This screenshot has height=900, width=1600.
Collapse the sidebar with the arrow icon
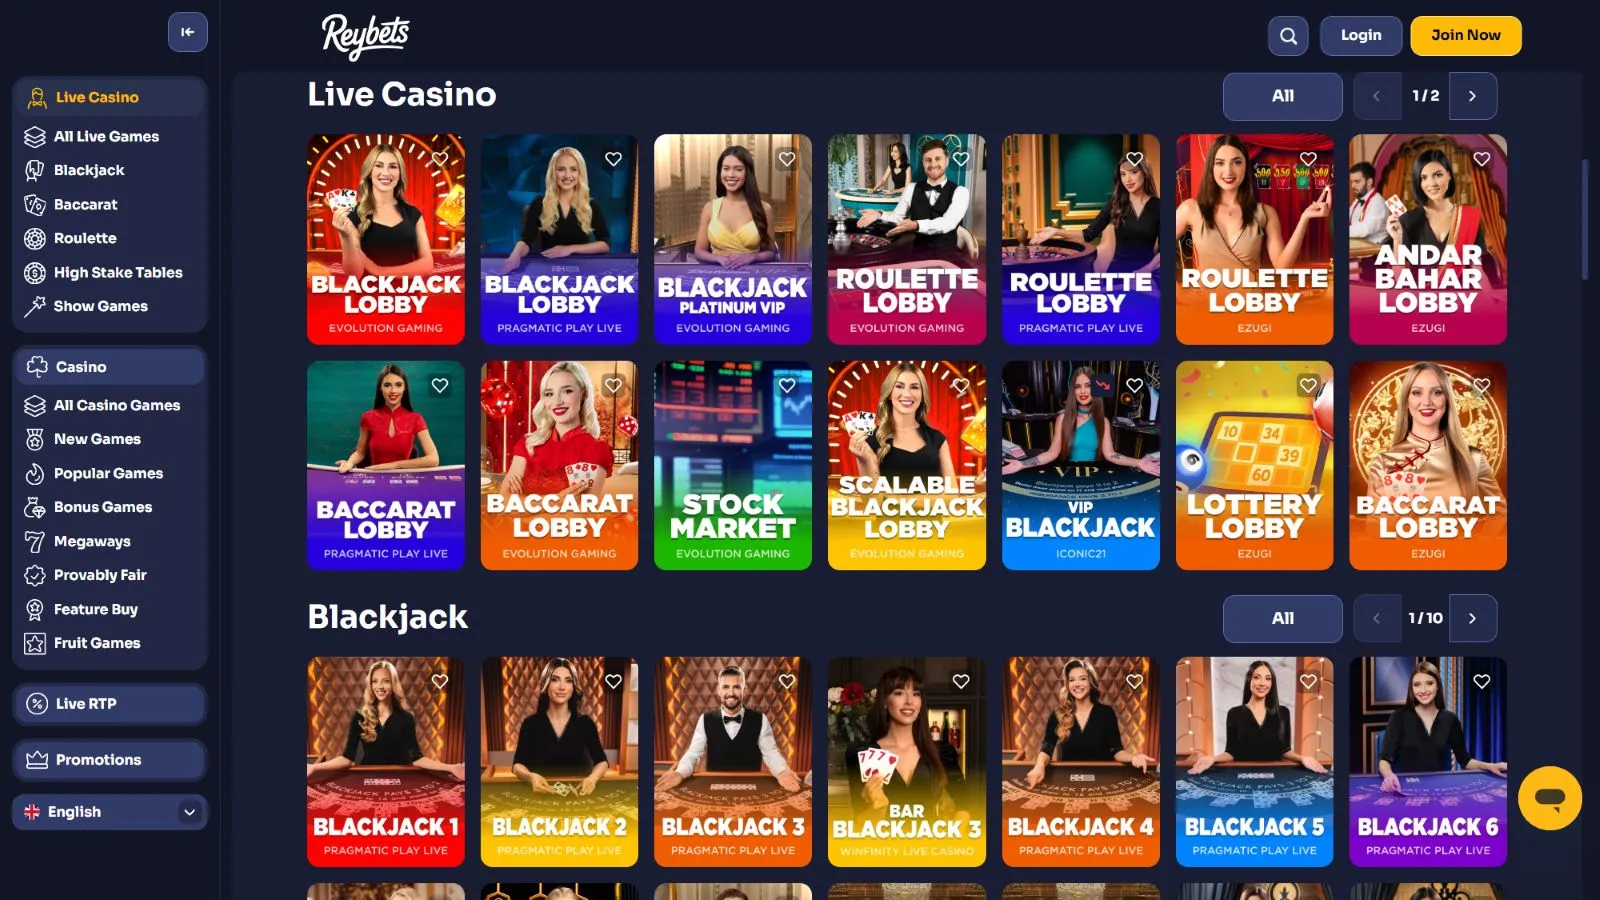pos(188,32)
